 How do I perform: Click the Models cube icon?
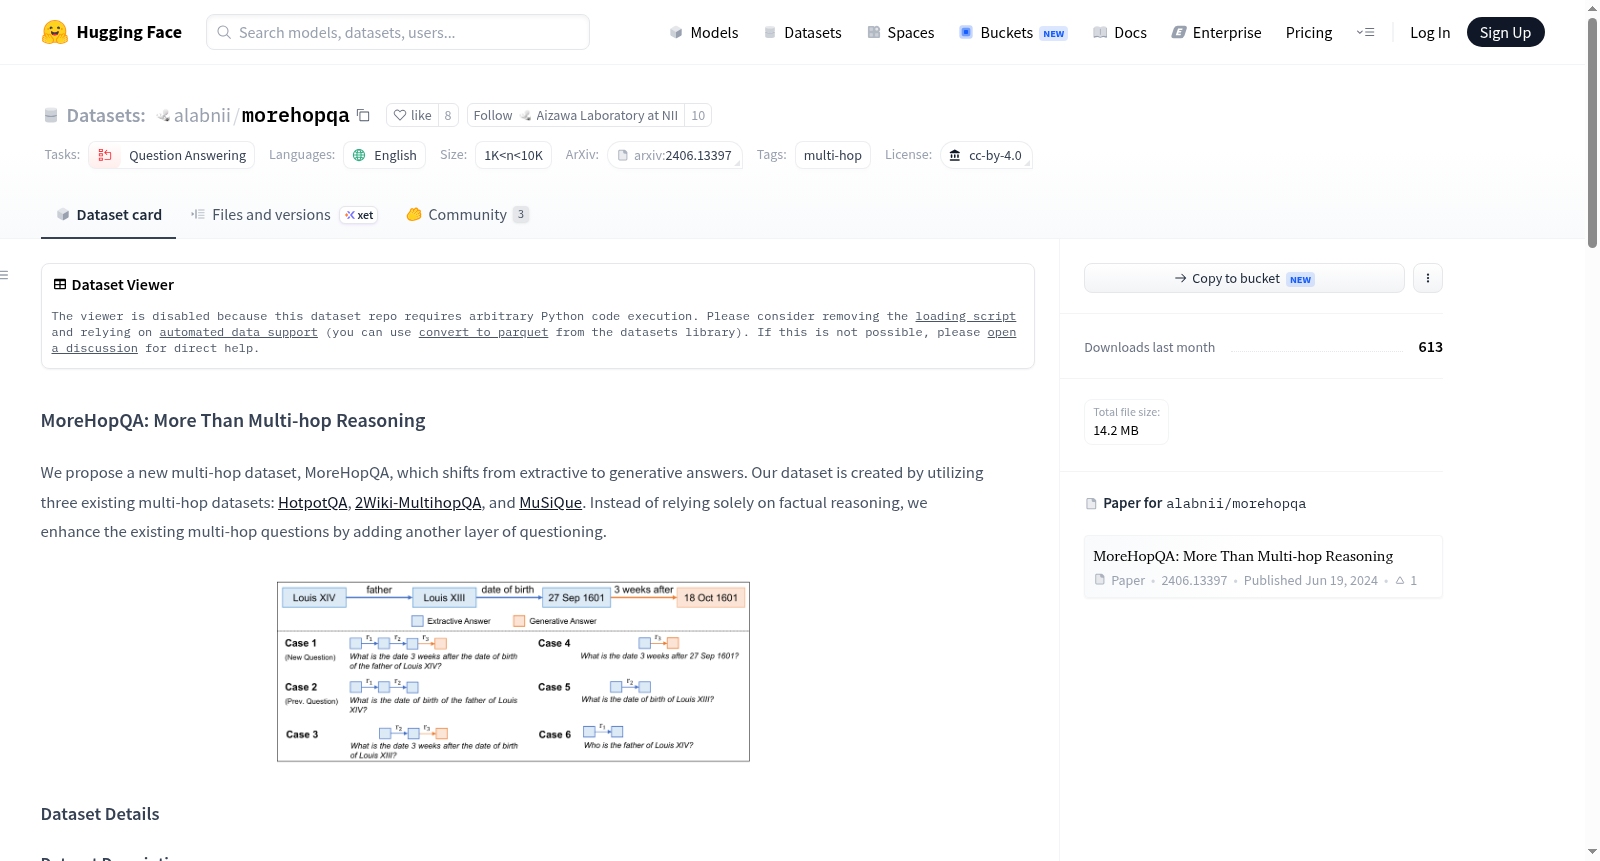pos(676,32)
